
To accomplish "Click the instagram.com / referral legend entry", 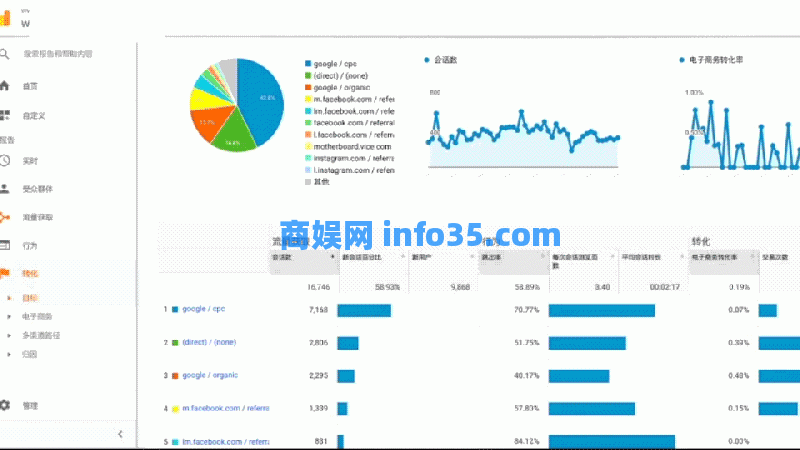I will coord(354,158).
